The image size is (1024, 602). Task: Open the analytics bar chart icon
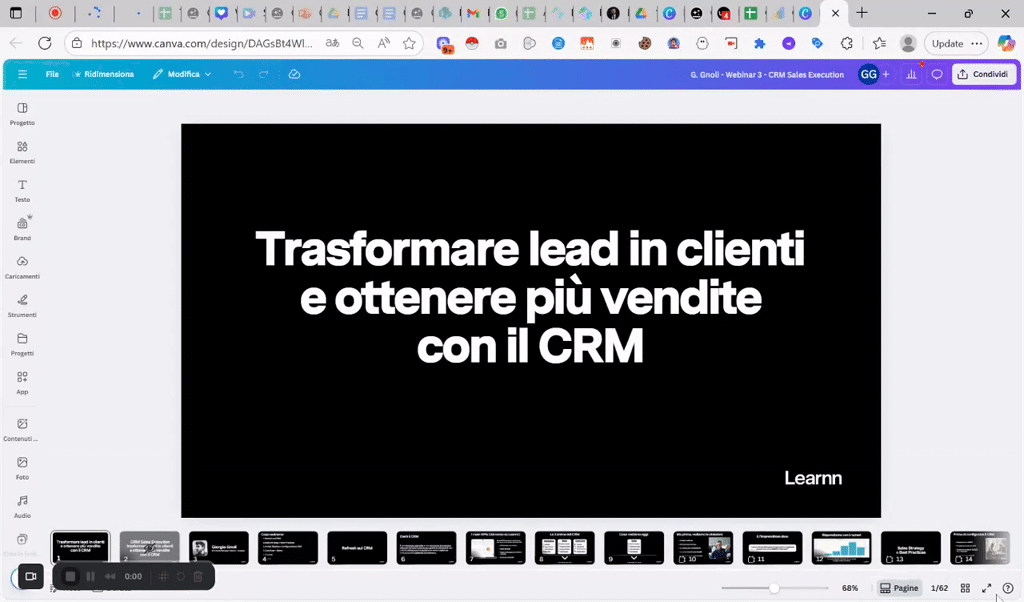pos(911,74)
